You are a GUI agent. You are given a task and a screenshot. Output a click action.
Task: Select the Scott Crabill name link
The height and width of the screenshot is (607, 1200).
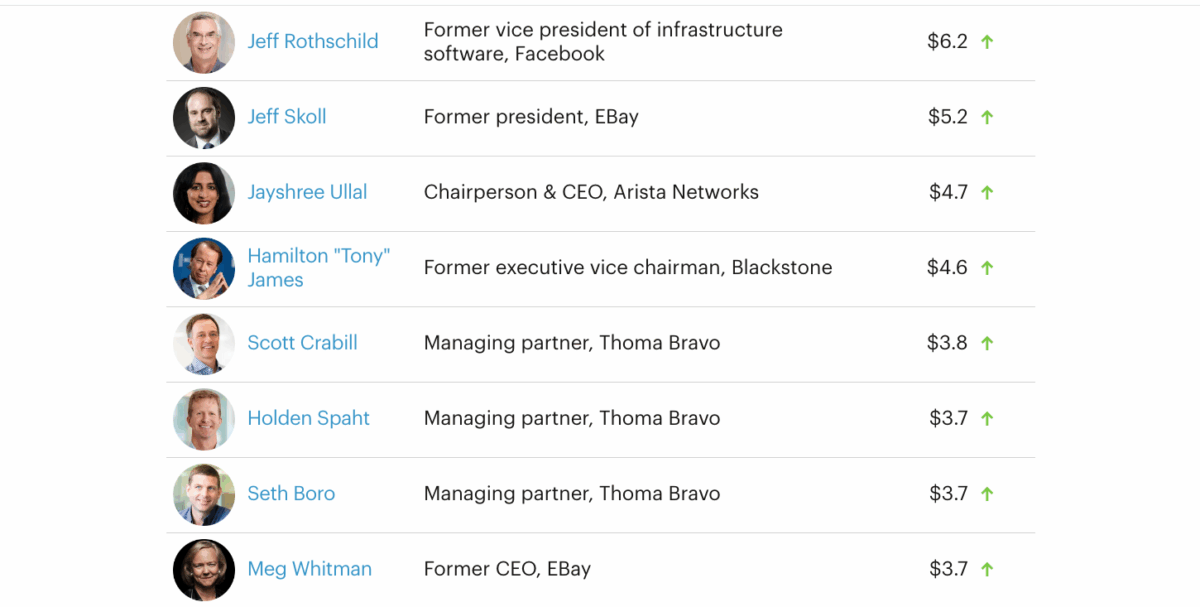[x=302, y=343]
